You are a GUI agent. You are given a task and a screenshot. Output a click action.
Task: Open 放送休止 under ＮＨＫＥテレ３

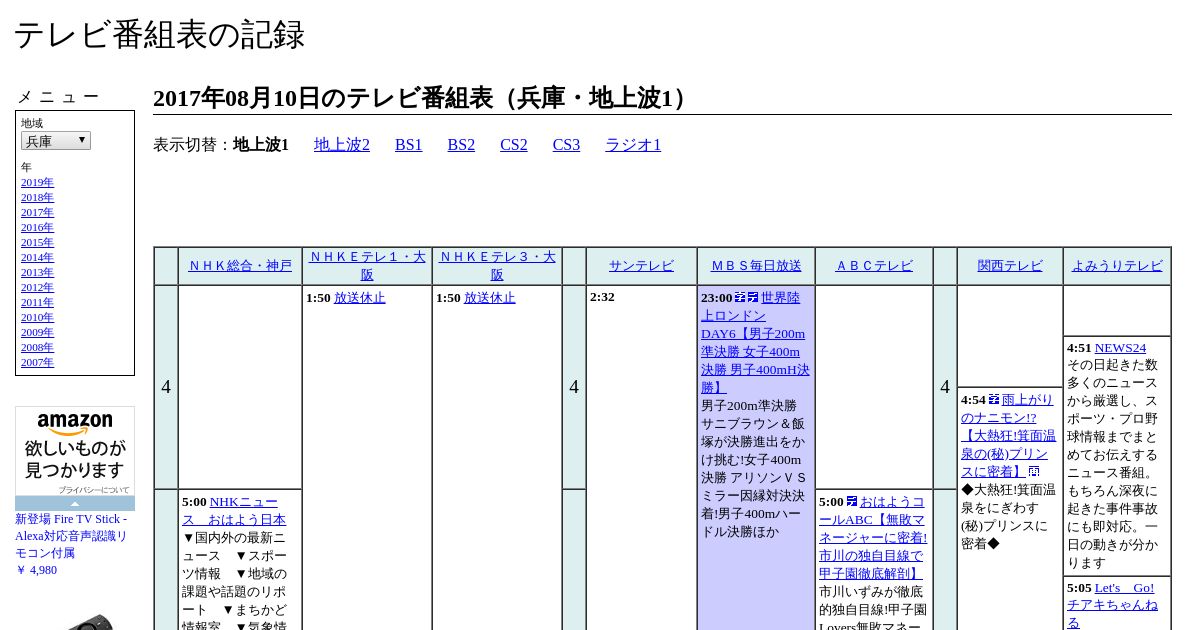pyautogui.click(x=489, y=298)
